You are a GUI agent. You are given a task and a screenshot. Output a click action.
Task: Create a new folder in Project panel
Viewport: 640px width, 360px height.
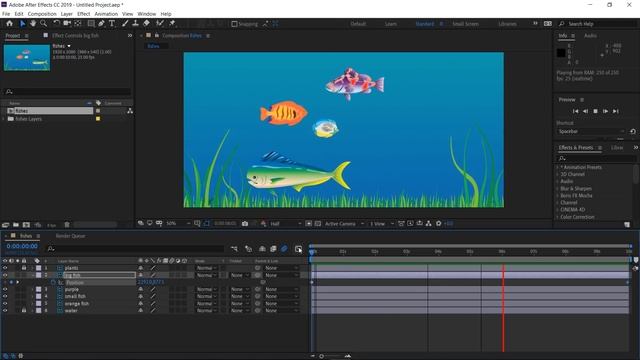[x=16, y=225]
